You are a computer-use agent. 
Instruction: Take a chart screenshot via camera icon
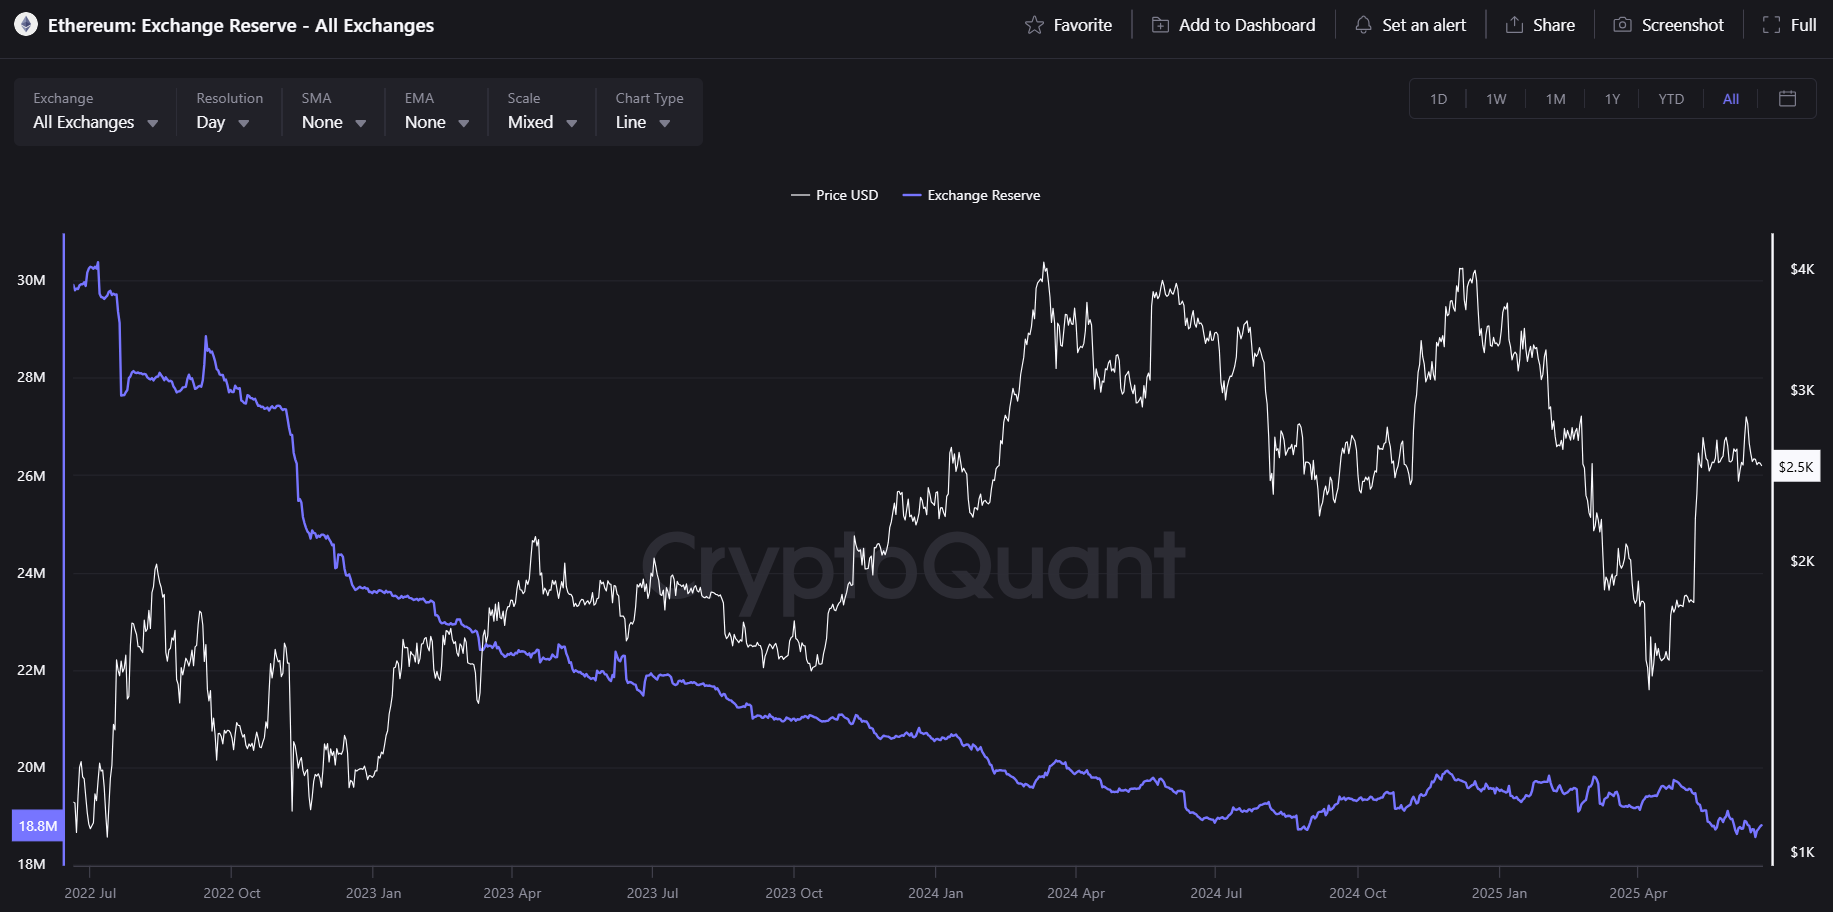point(1622,25)
